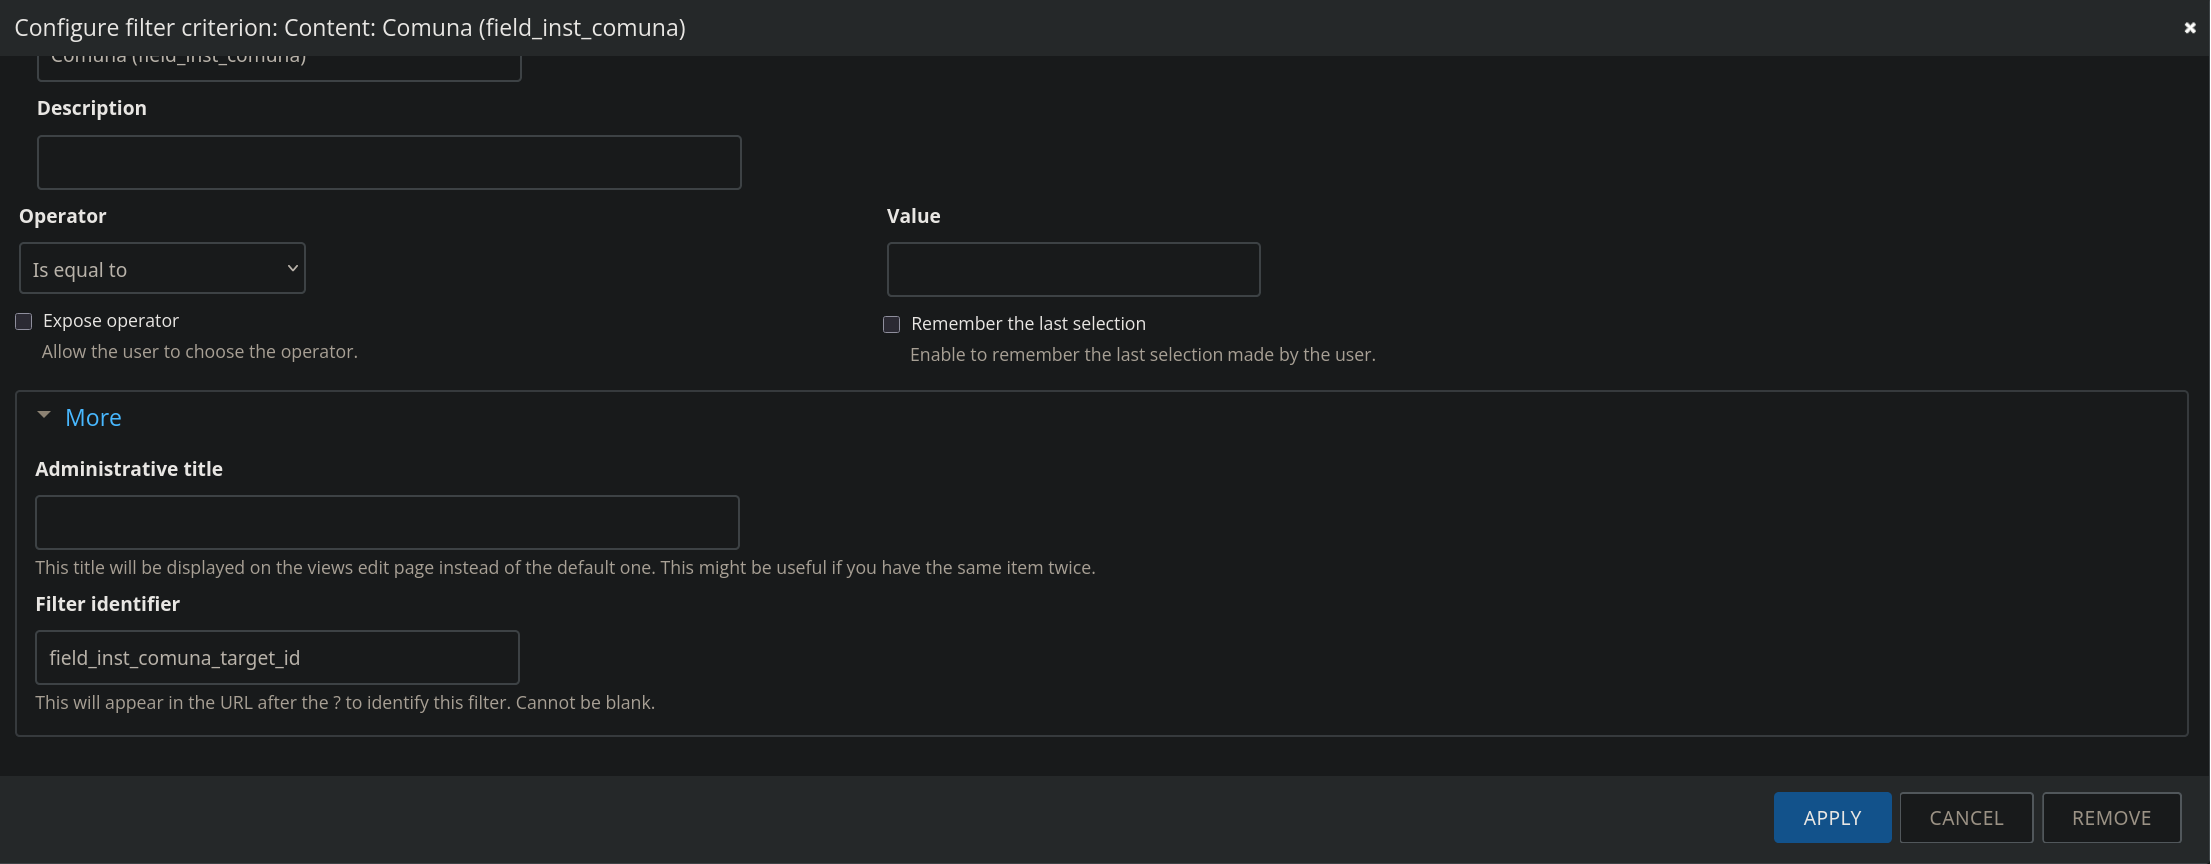Enable the Expose operator checkbox

click(24, 321)
